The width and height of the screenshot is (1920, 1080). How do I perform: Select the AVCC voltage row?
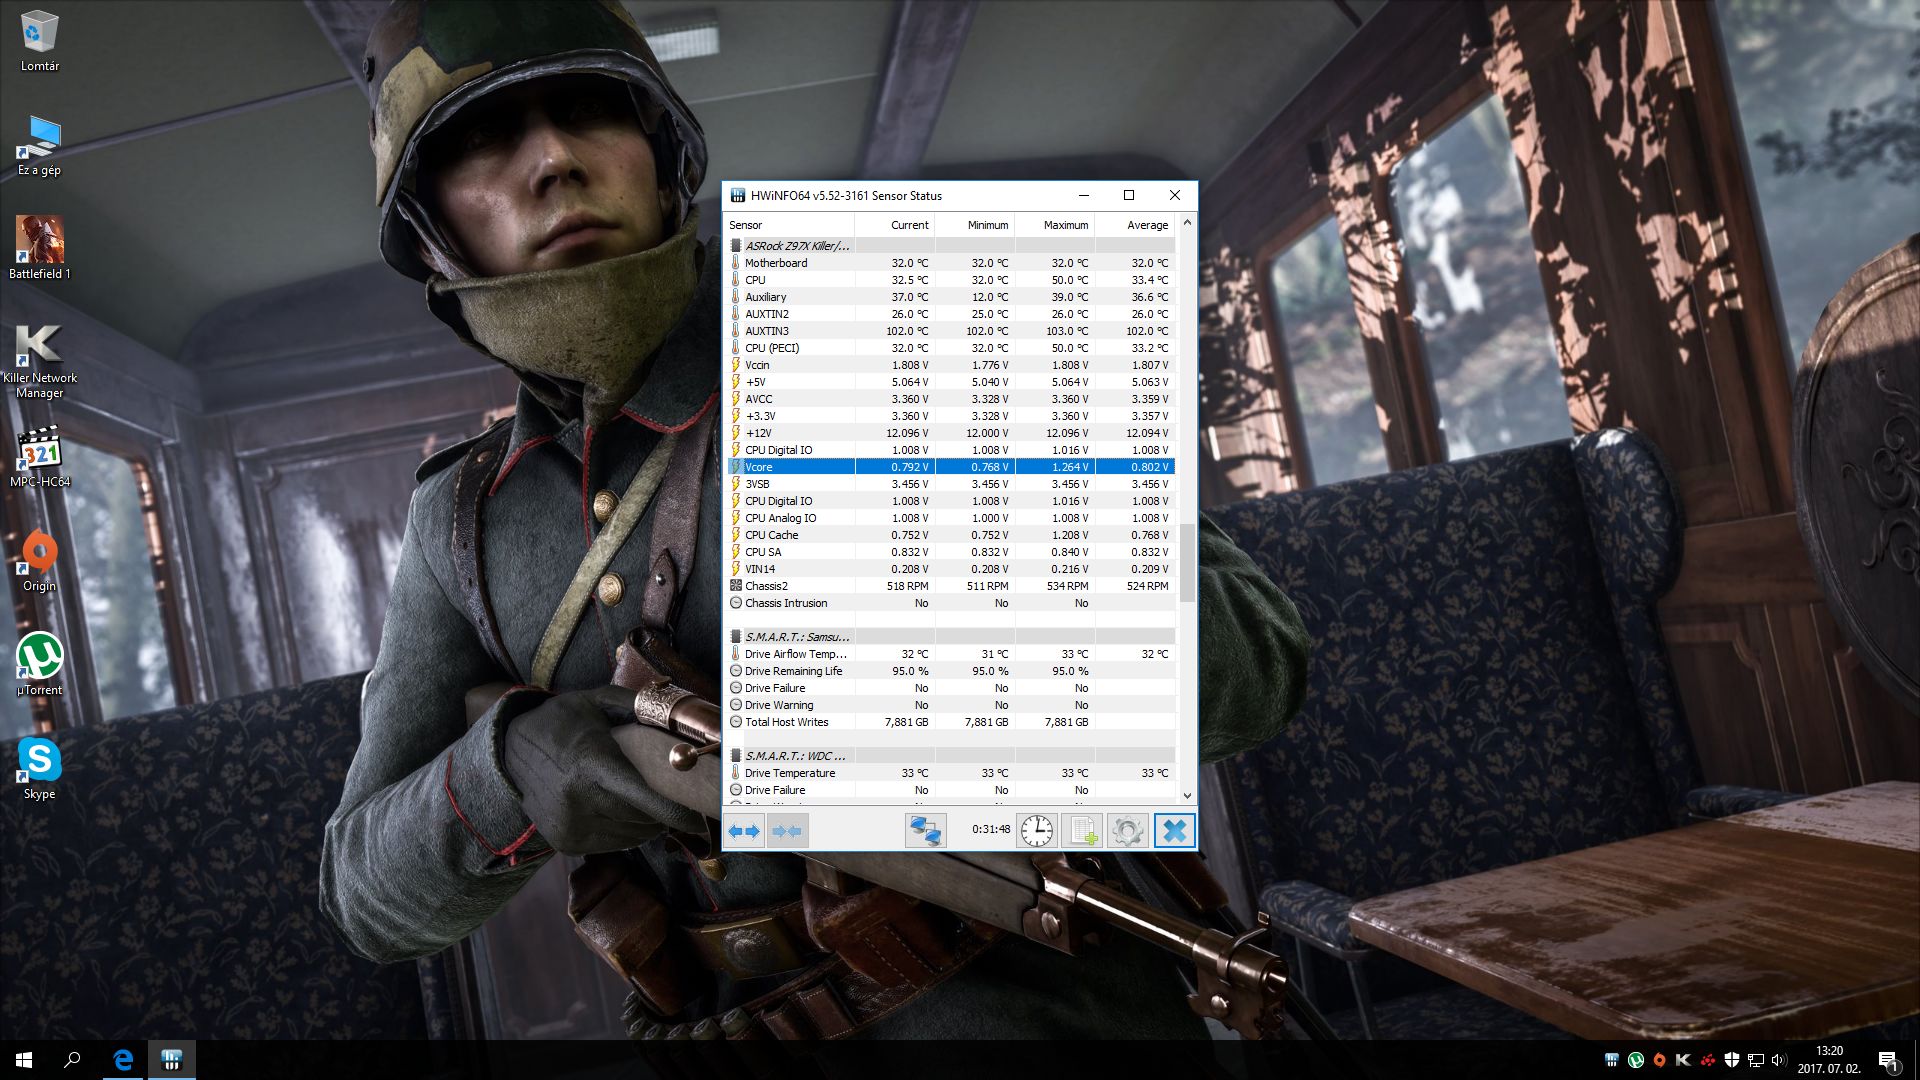[950, 399]
